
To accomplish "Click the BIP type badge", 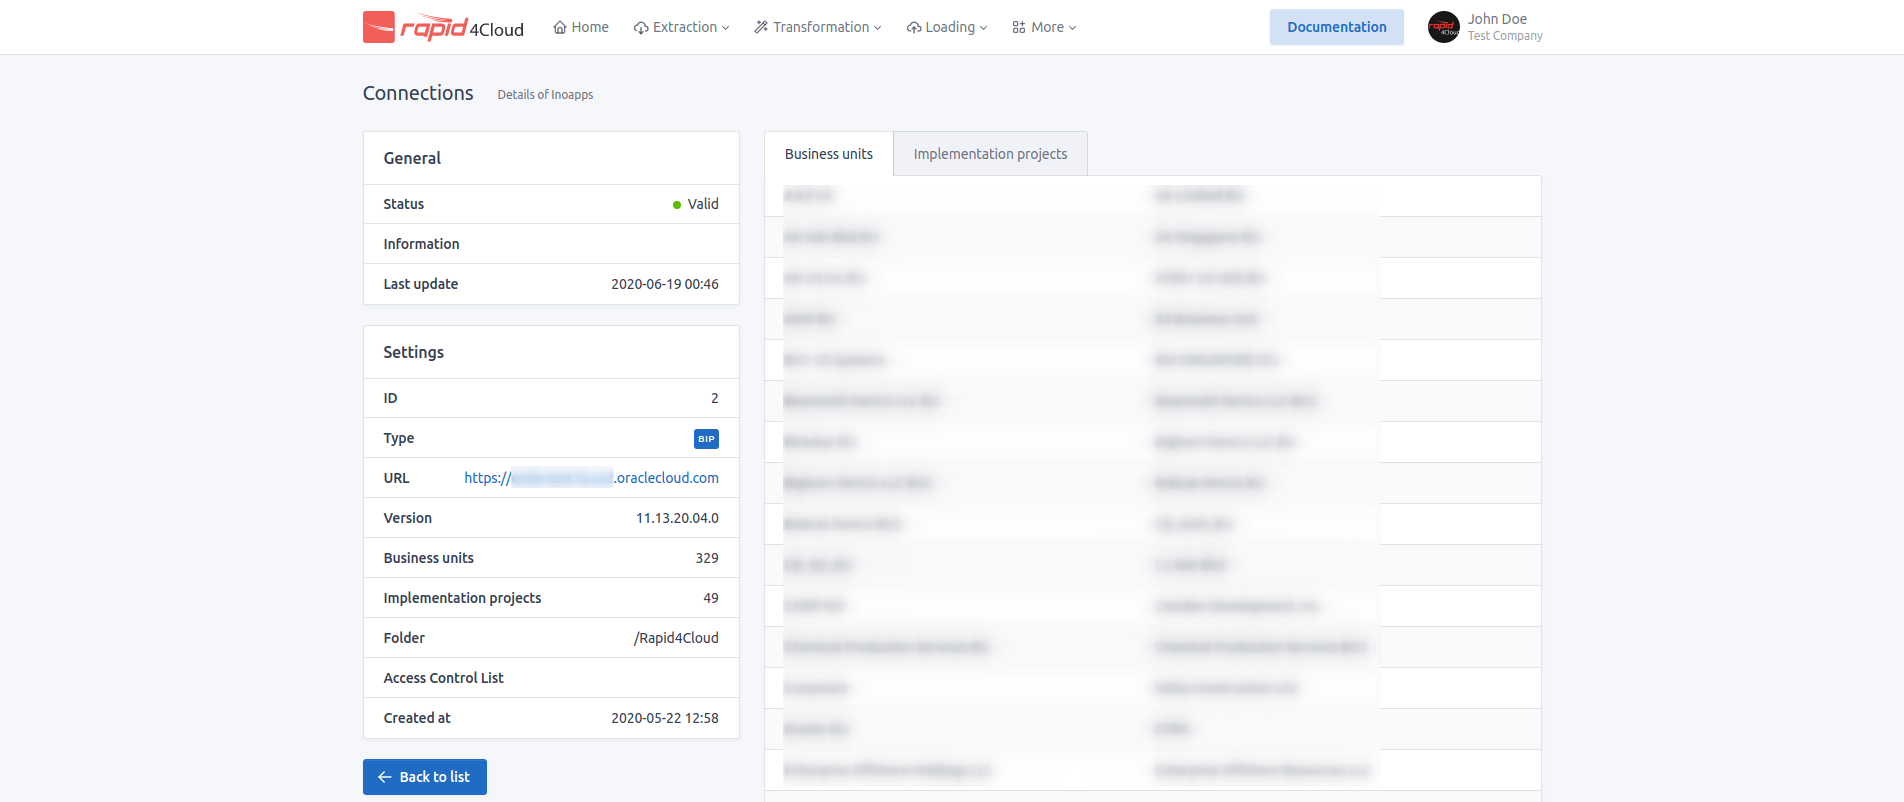I will (x=706, y=438).
